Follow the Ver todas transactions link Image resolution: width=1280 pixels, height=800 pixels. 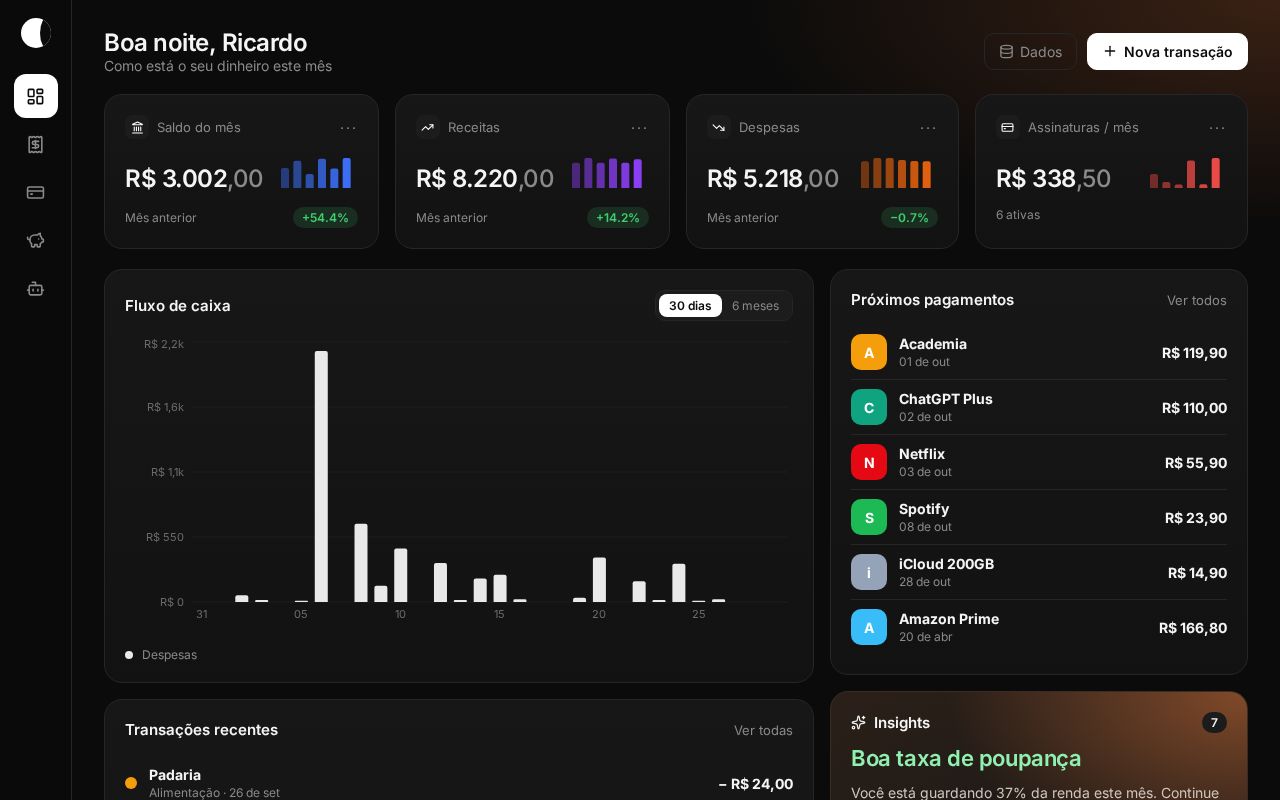(763, 730)
